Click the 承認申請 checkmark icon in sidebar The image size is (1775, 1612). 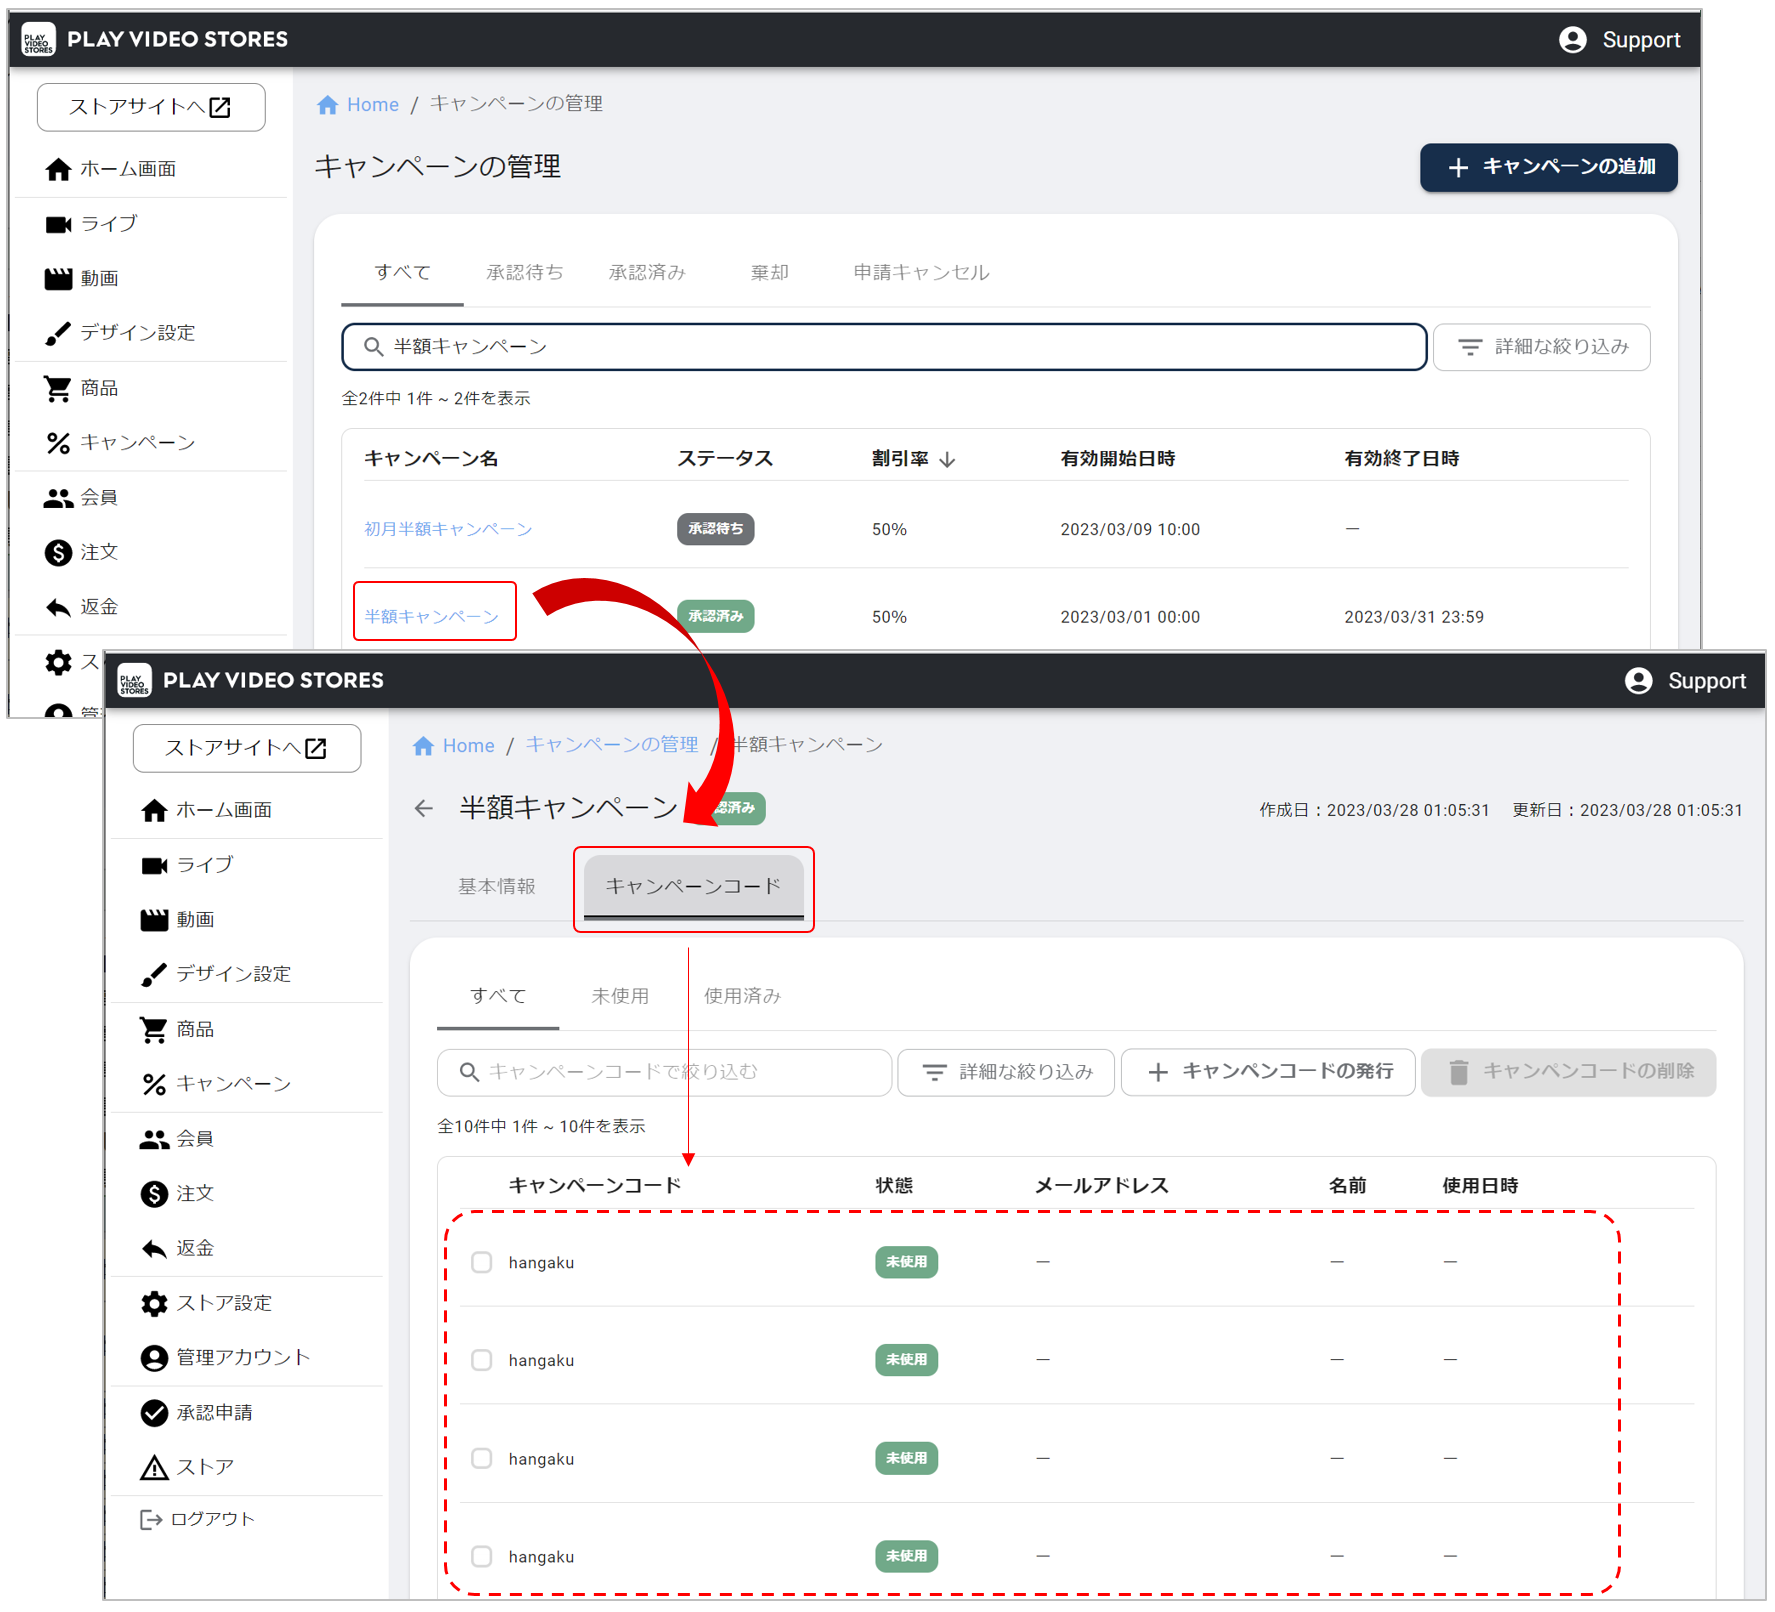[154, 1412]
